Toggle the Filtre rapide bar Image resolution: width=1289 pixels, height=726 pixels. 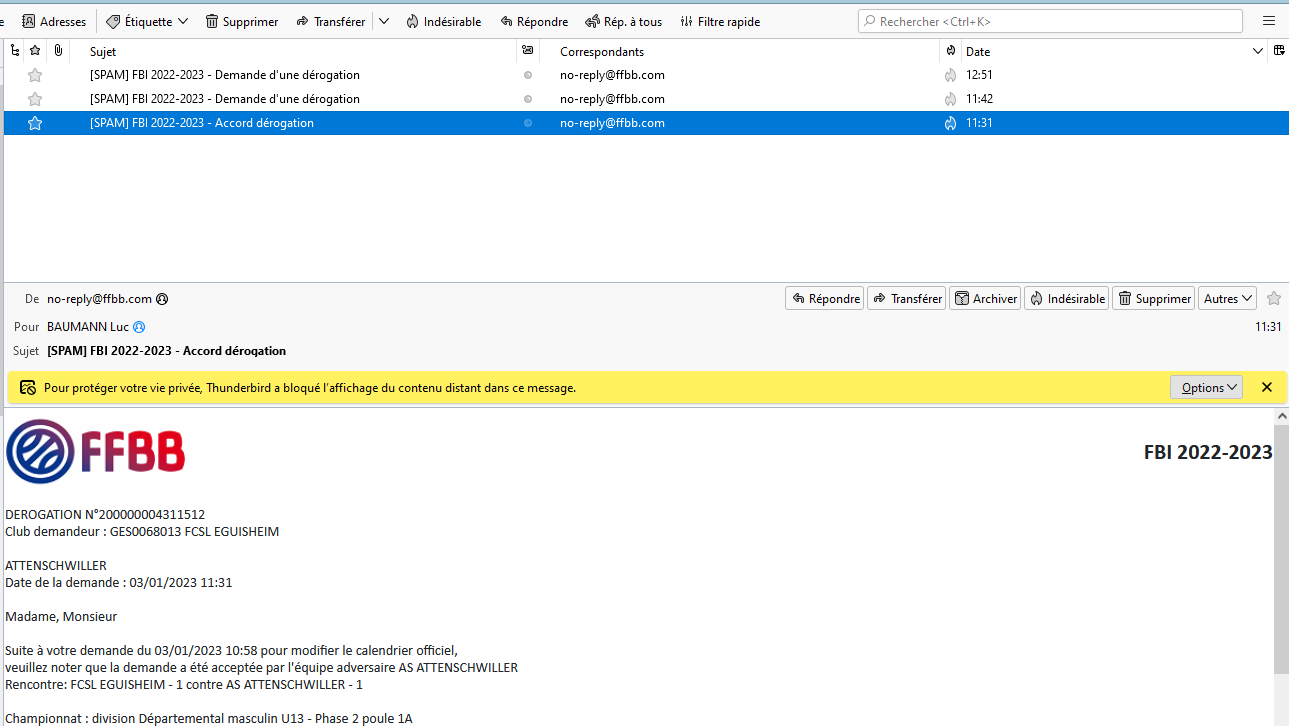pyautogui.click(x=720, y=21)
